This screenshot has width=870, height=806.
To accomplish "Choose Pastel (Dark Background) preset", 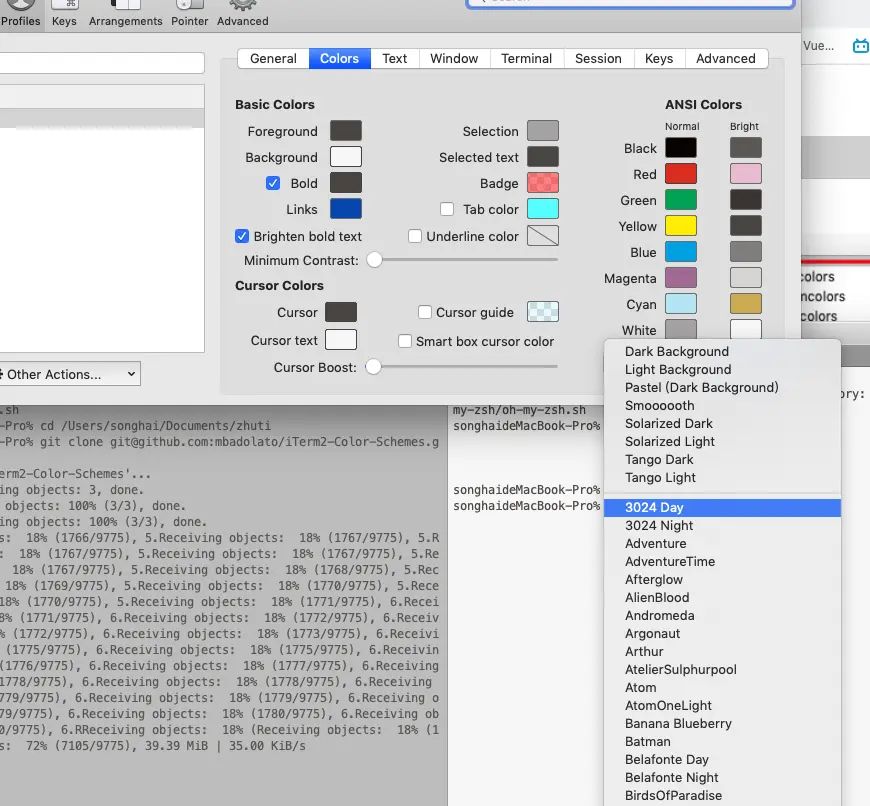I will pyautogui.click(x=722, y=388).
